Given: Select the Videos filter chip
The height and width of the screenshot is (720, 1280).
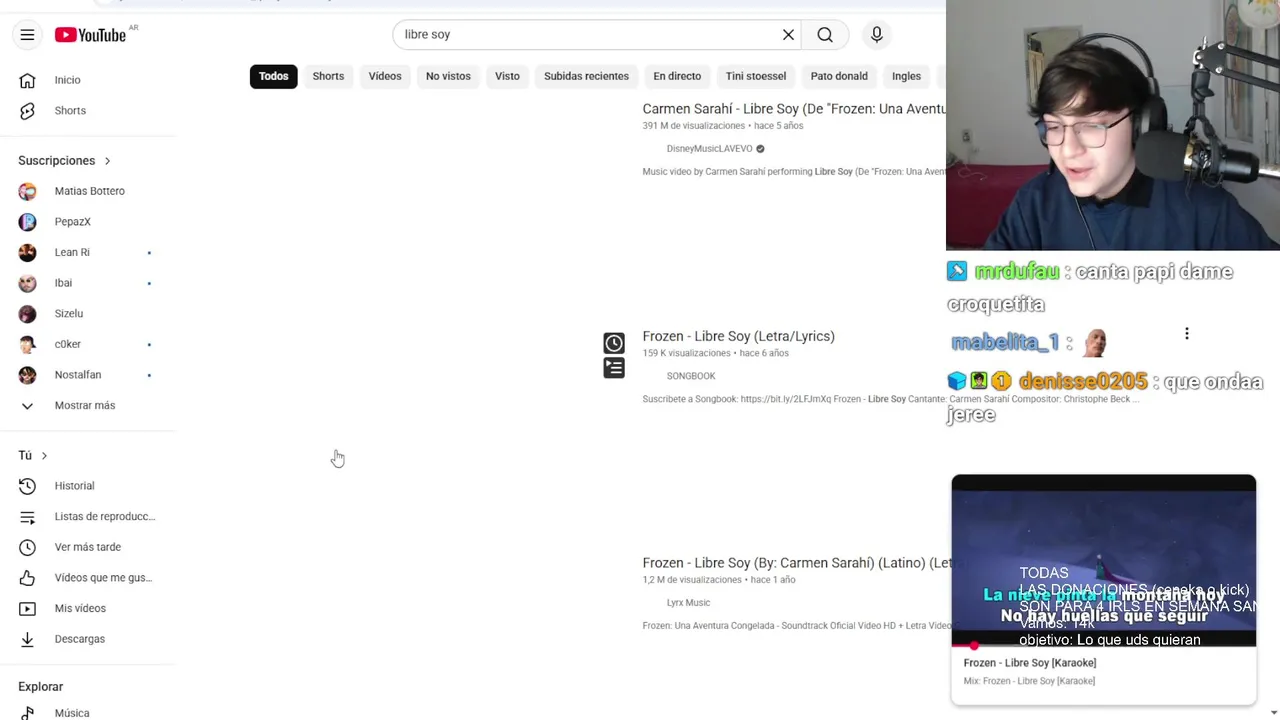Looking at the screenshot, I should tap(385, 76).
